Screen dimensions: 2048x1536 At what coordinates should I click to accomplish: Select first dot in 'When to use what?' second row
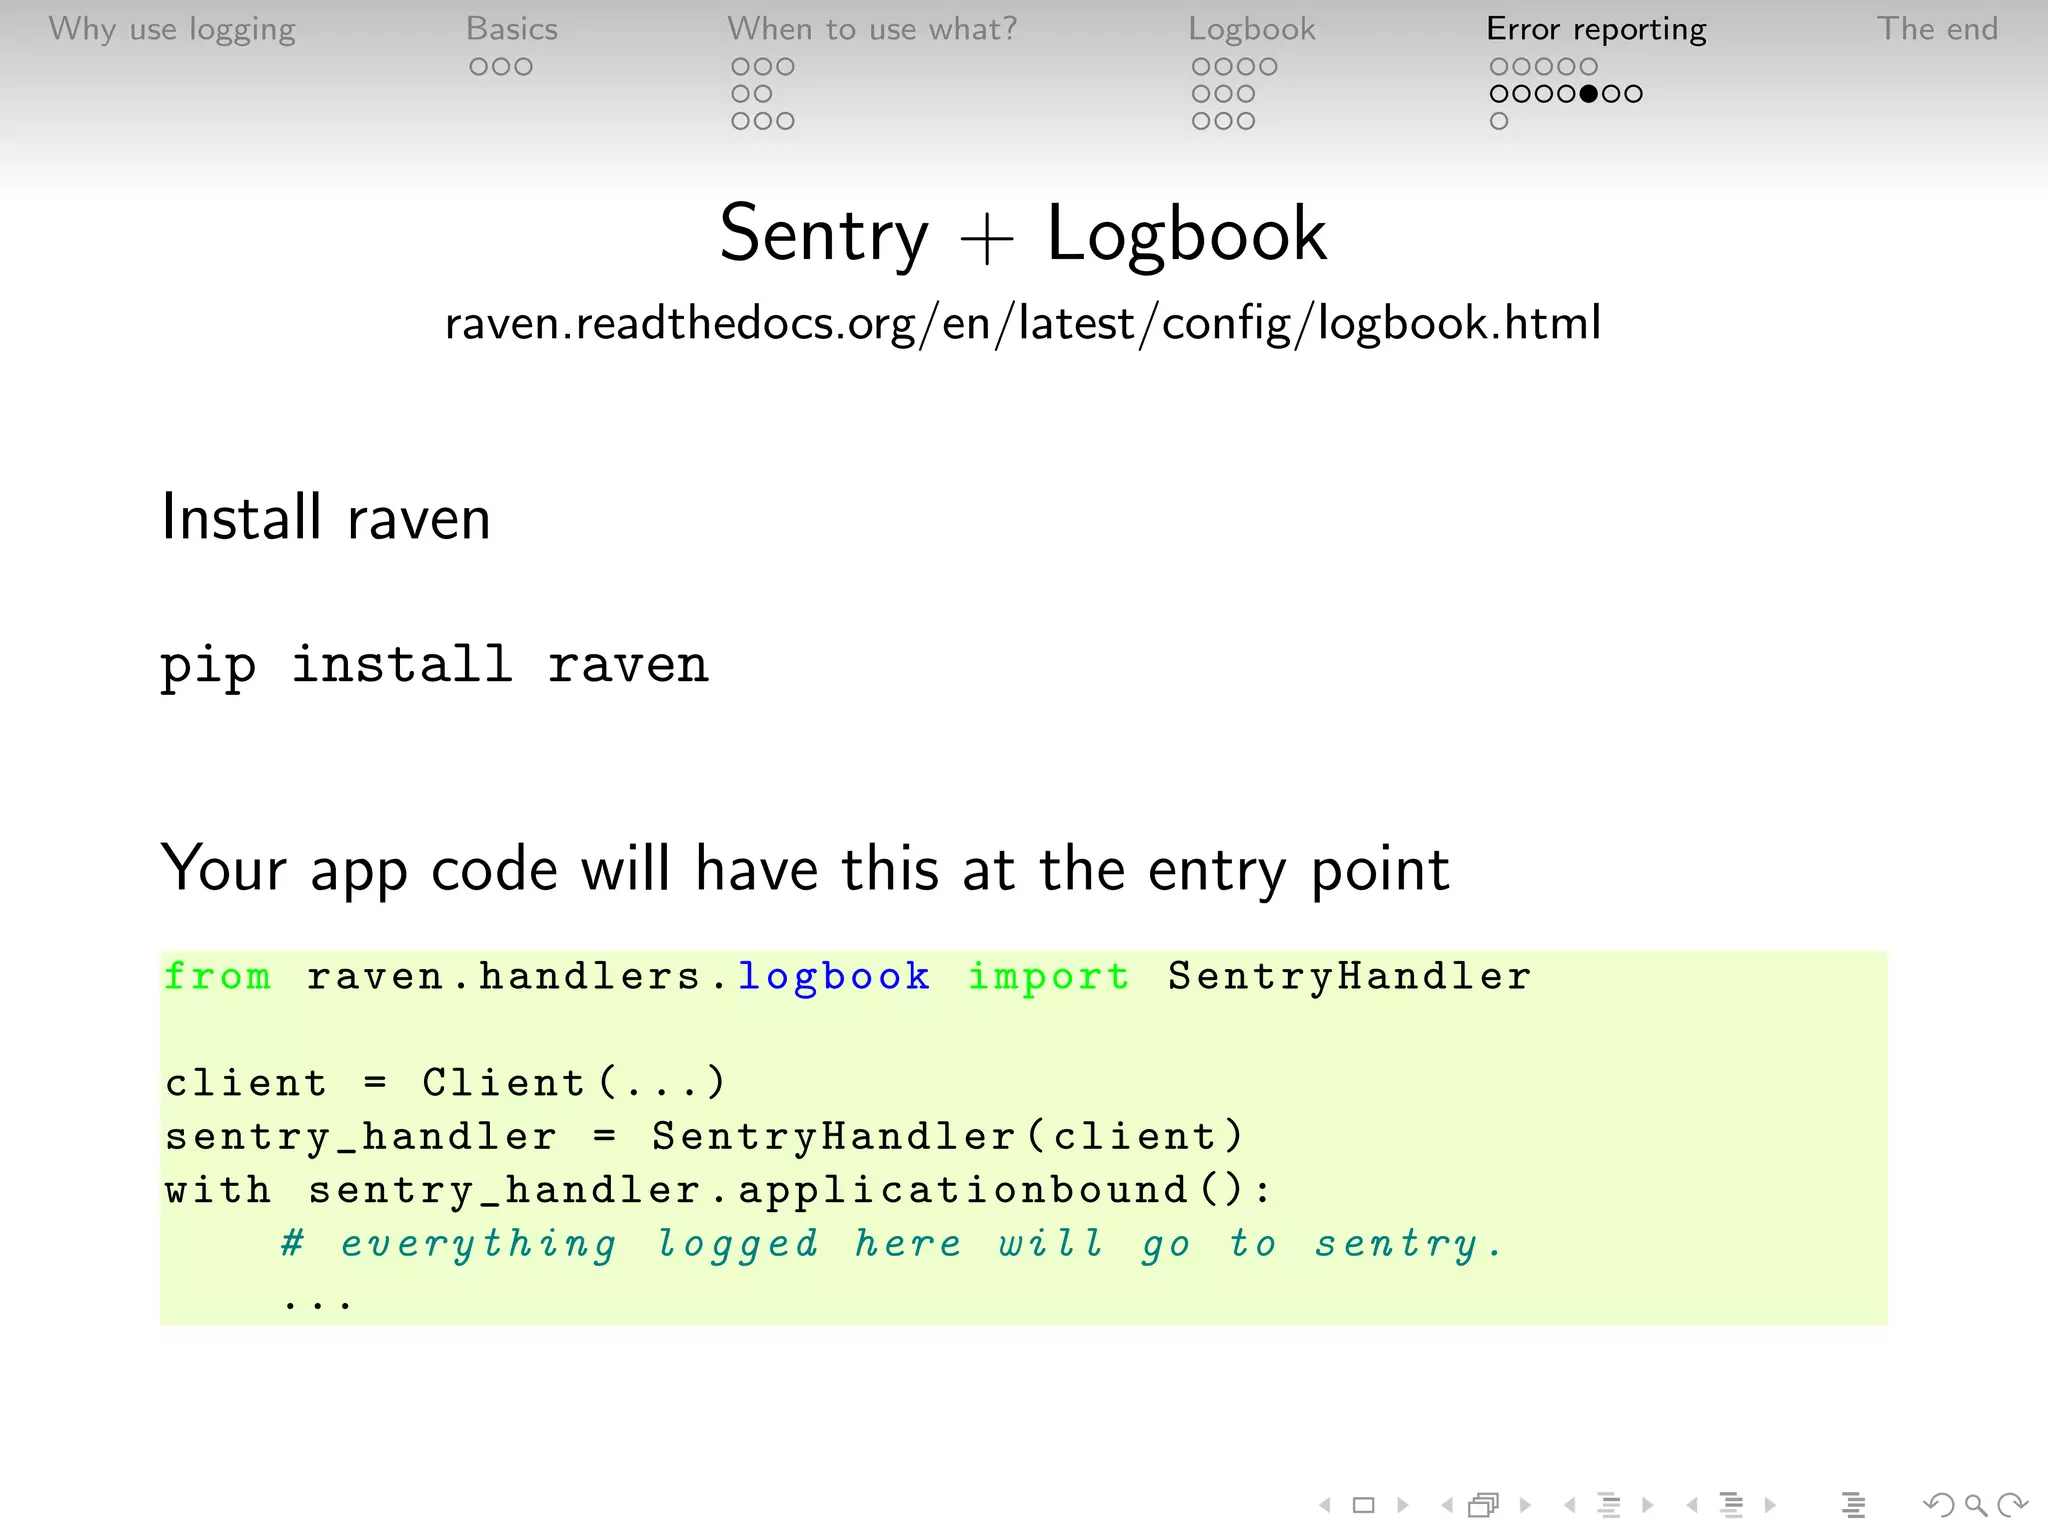(x=741, y=94)
